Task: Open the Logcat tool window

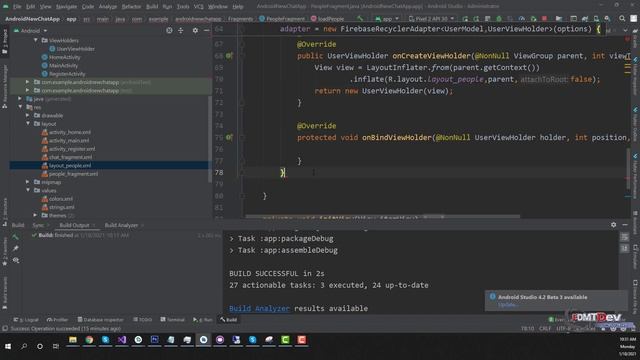Action: 26,320
